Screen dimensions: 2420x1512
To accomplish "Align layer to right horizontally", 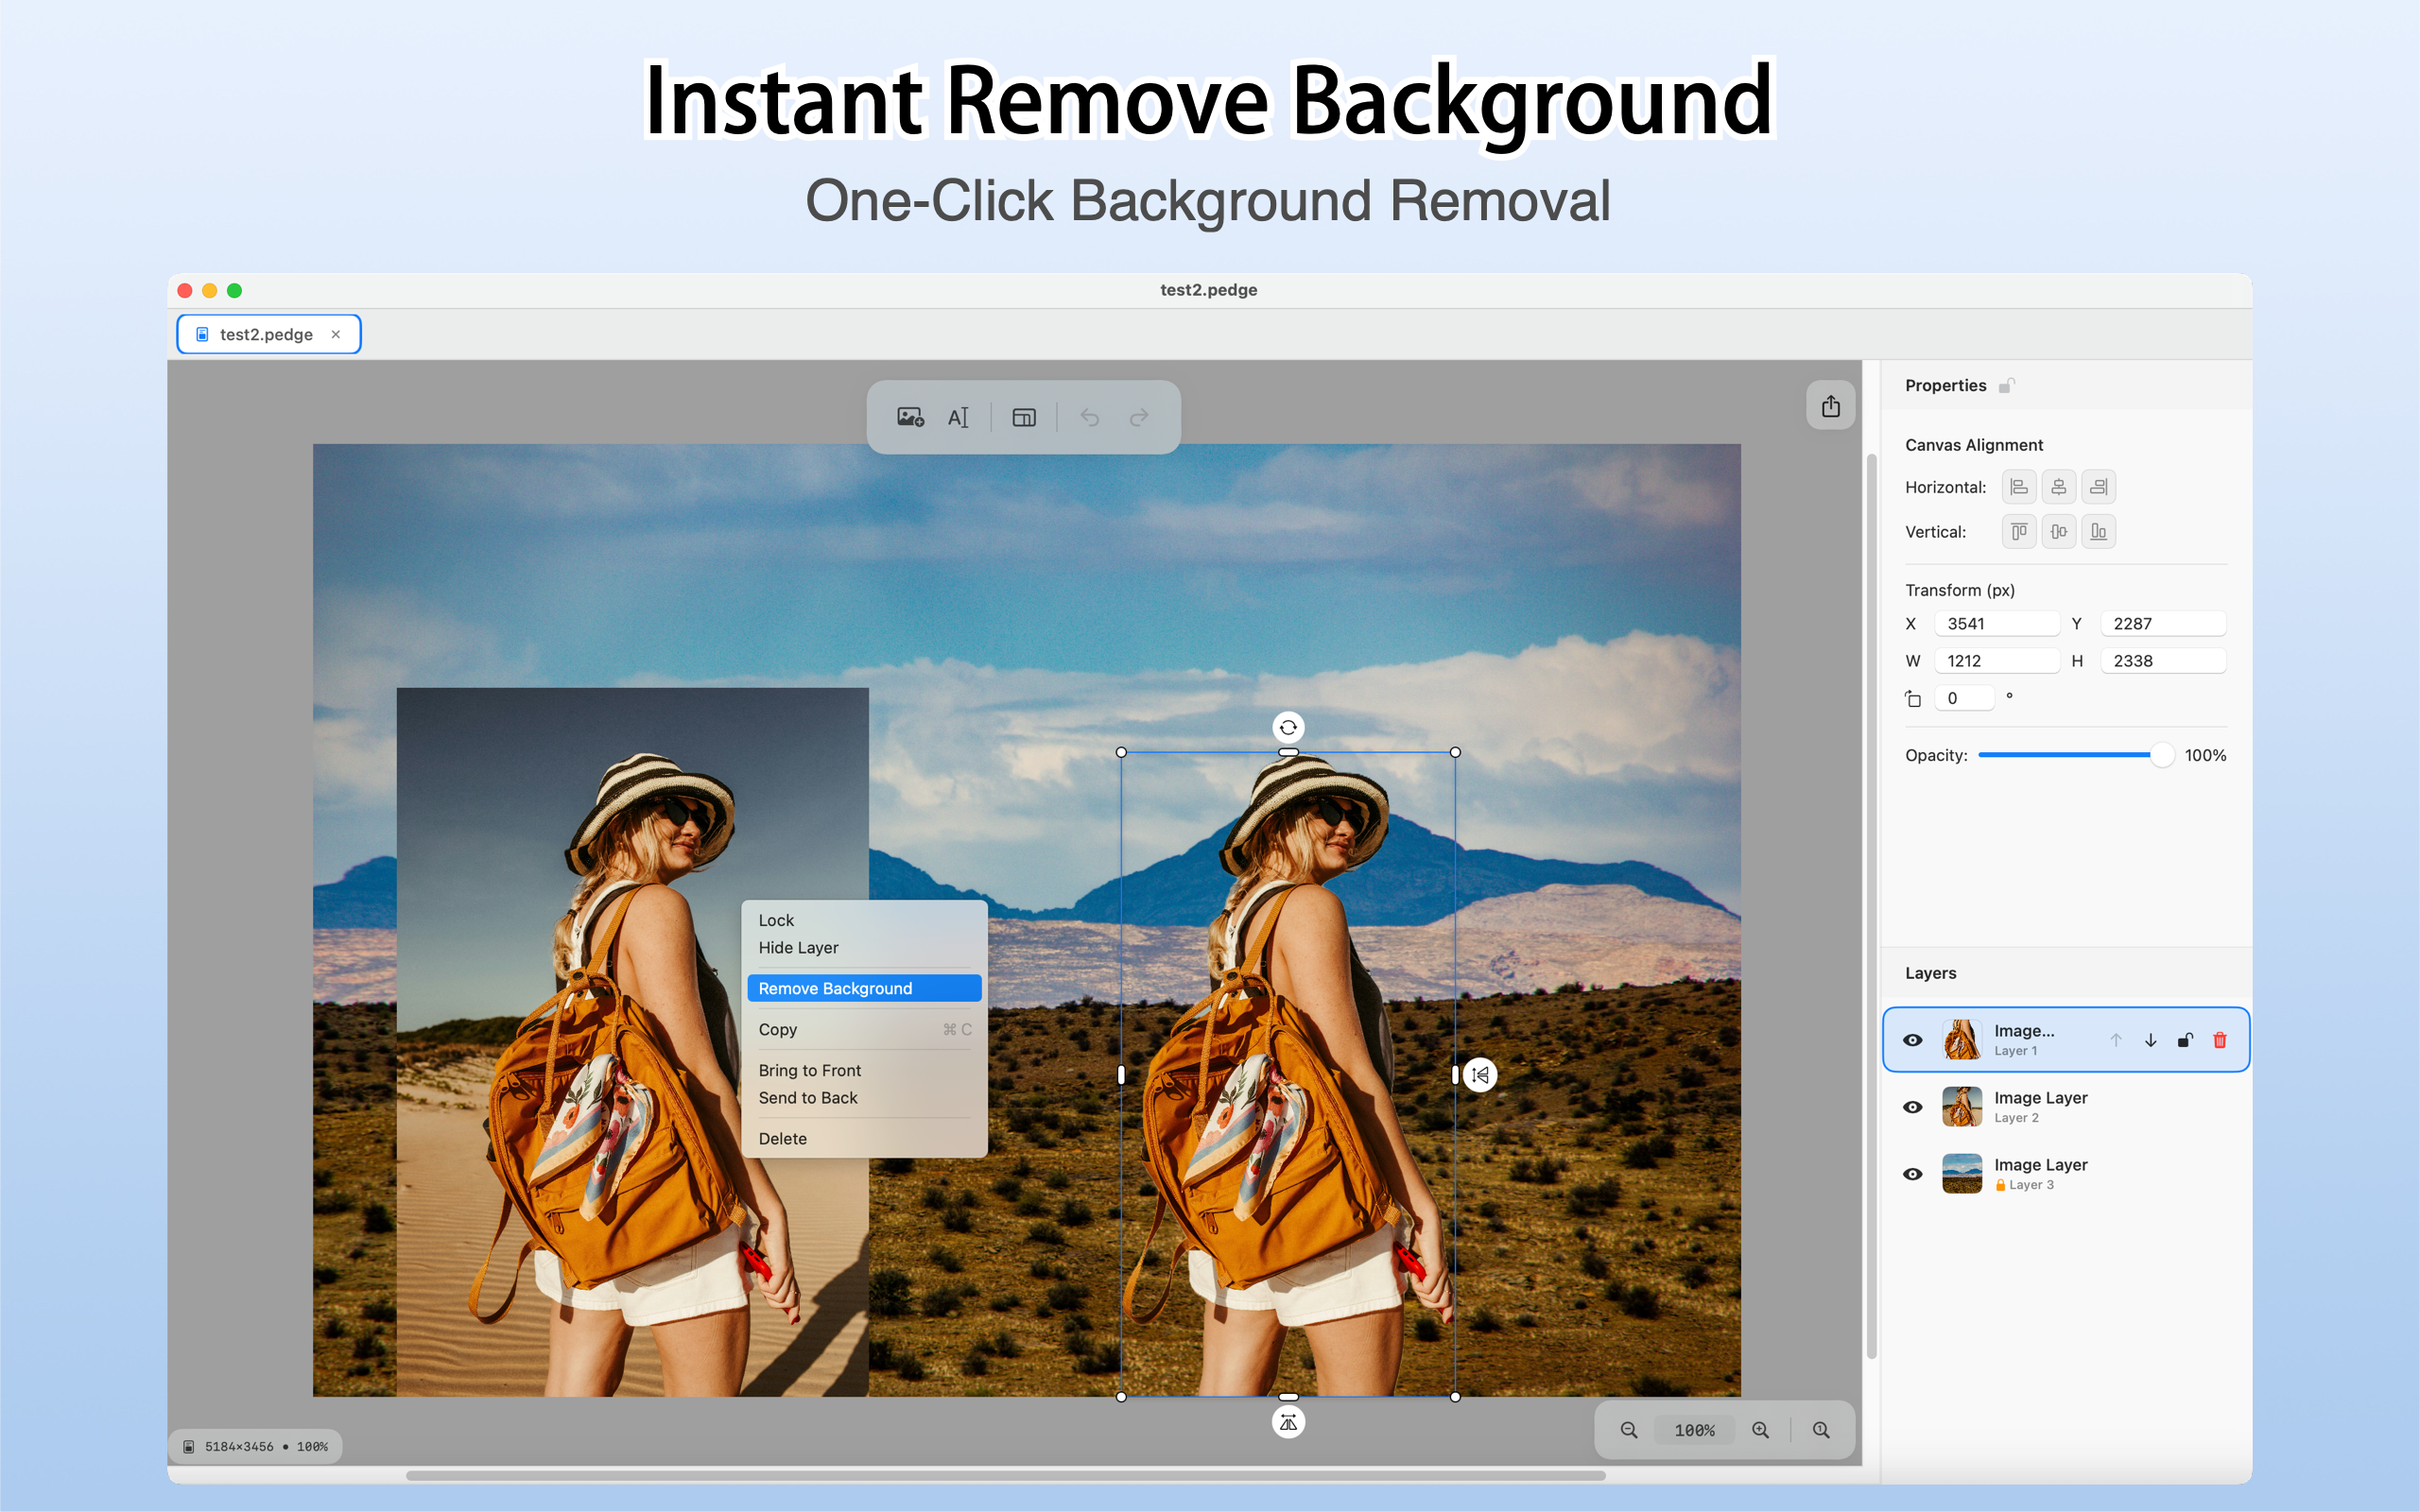I will coord(2099,487).
